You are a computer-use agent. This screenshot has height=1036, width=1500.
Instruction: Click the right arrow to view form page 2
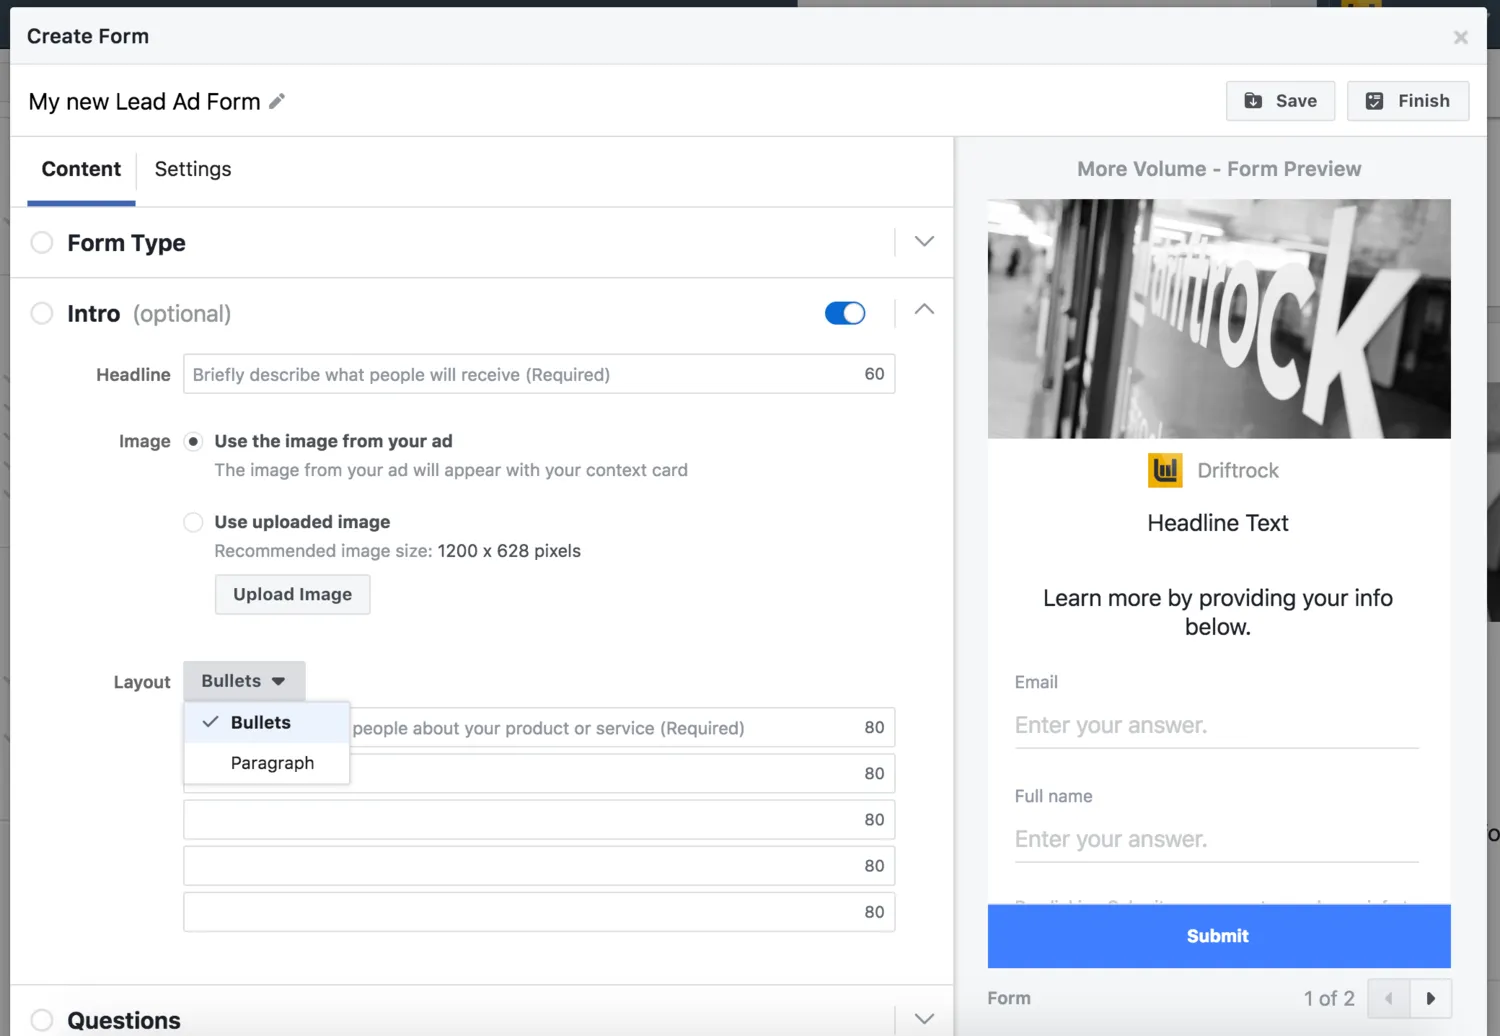(x=1431, y=998)
